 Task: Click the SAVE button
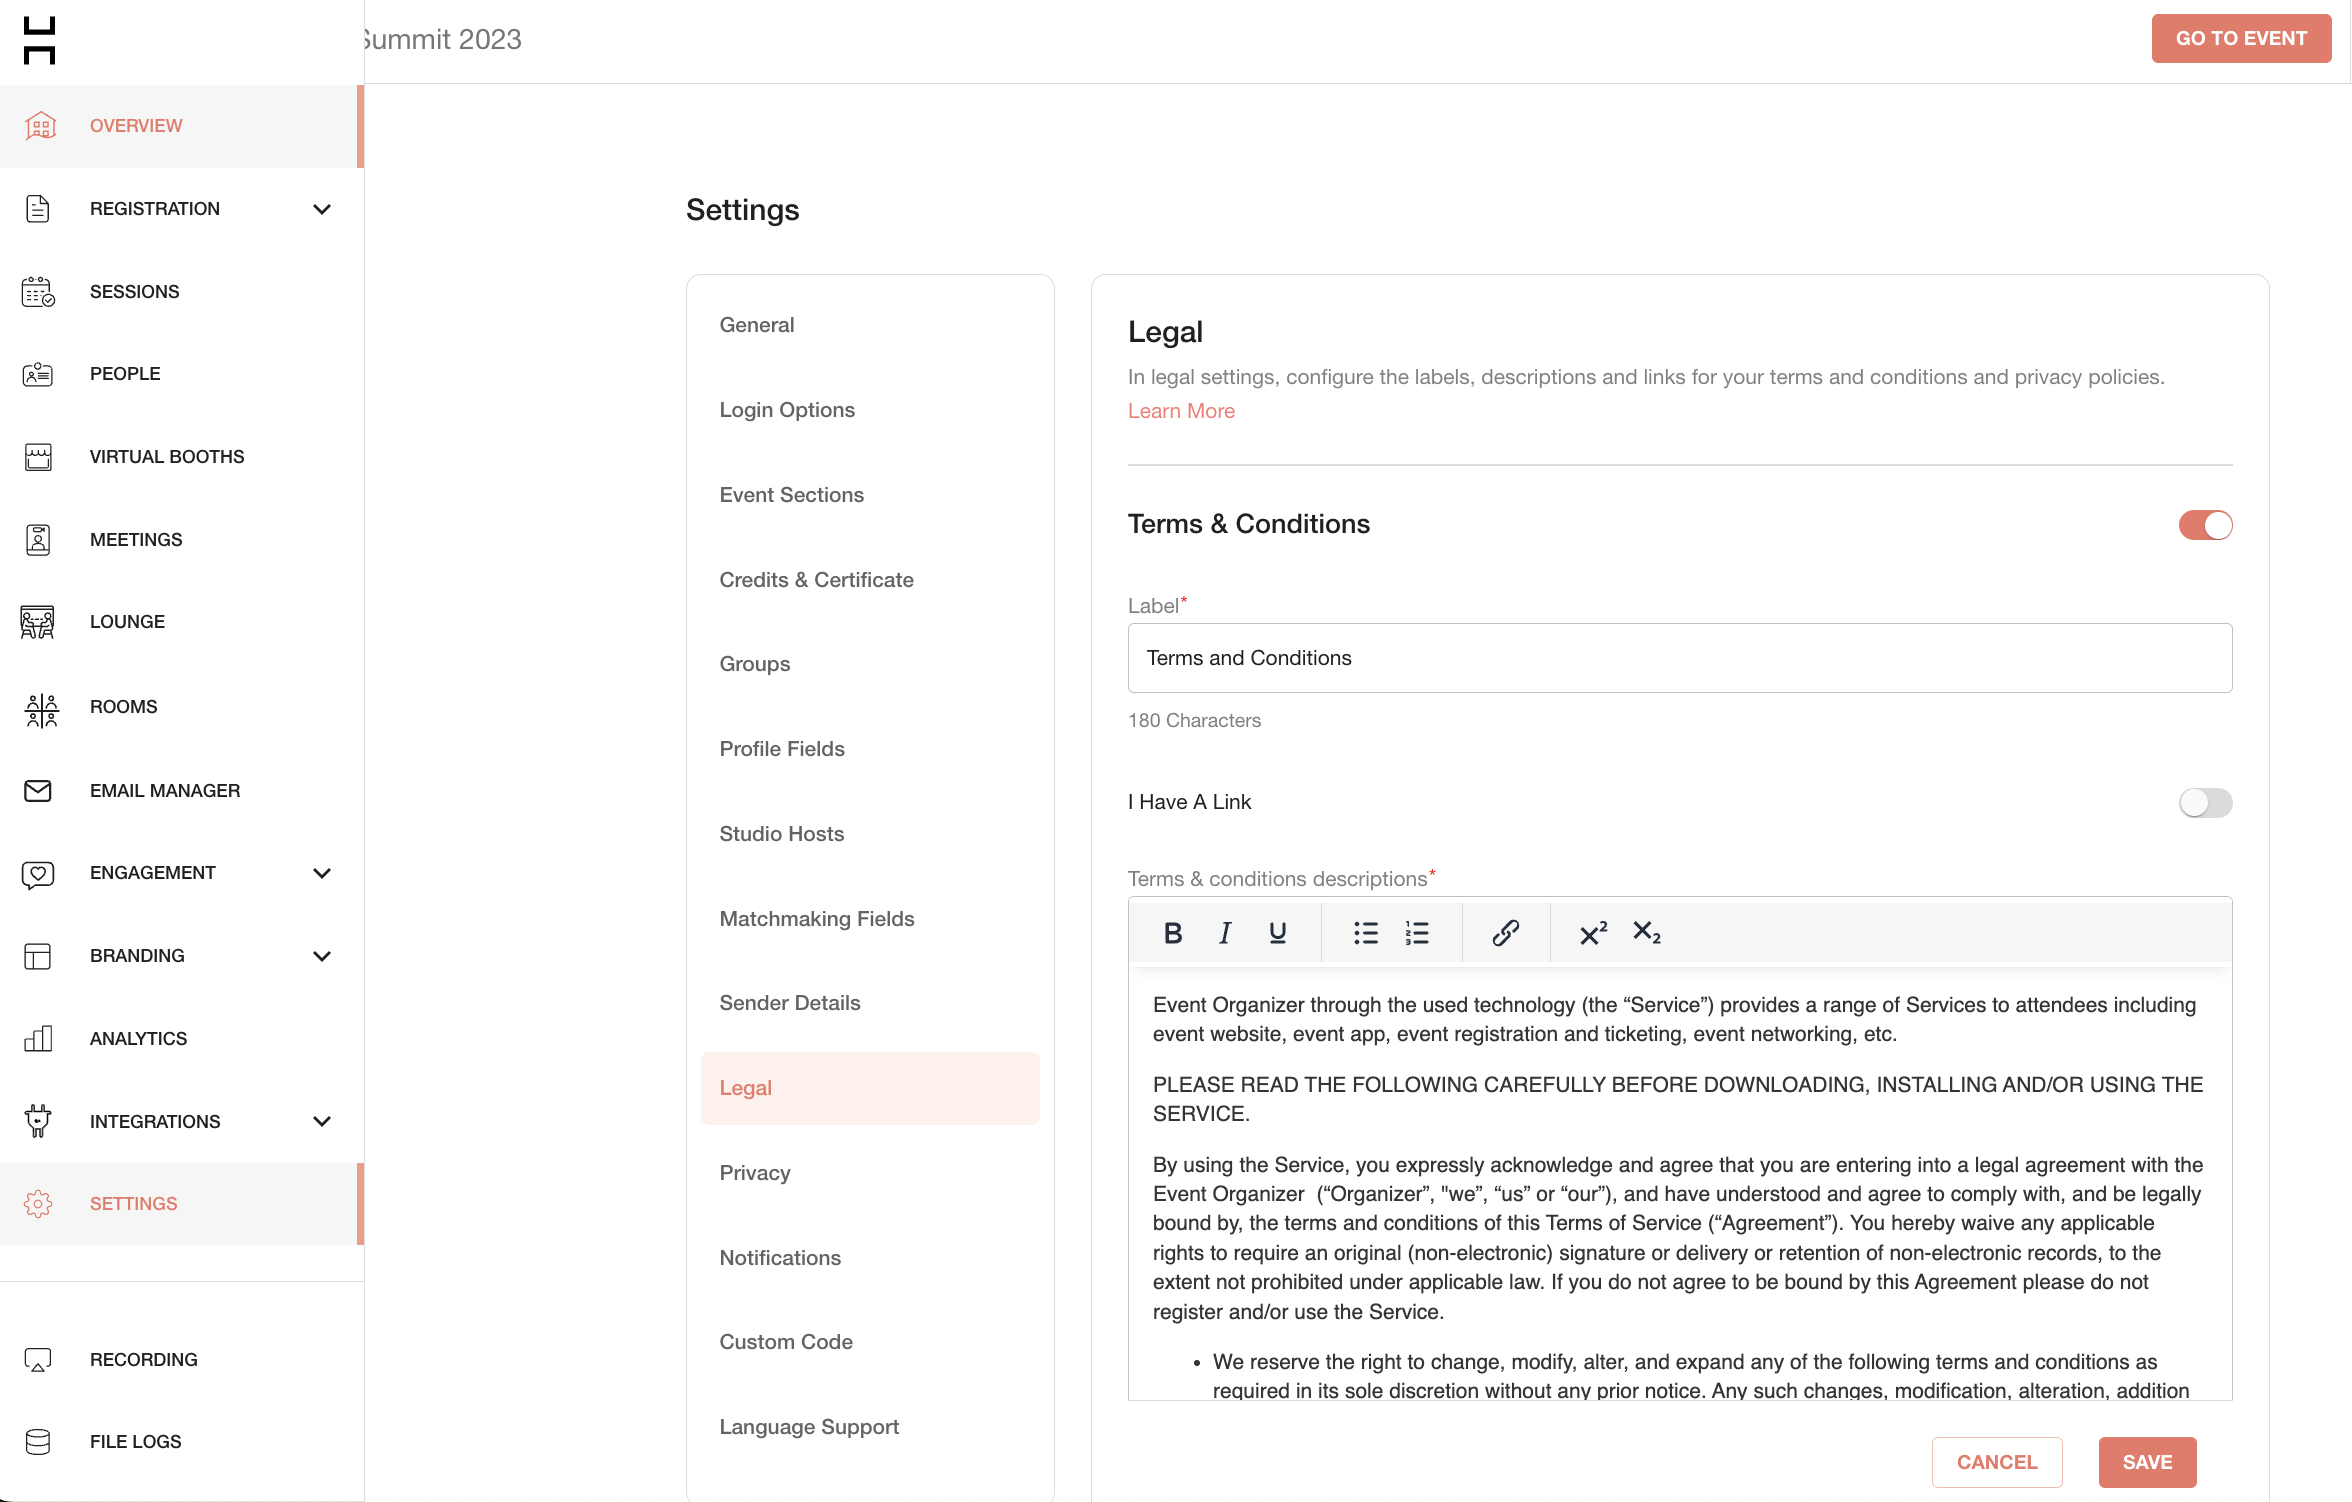coord(2147,1462)
